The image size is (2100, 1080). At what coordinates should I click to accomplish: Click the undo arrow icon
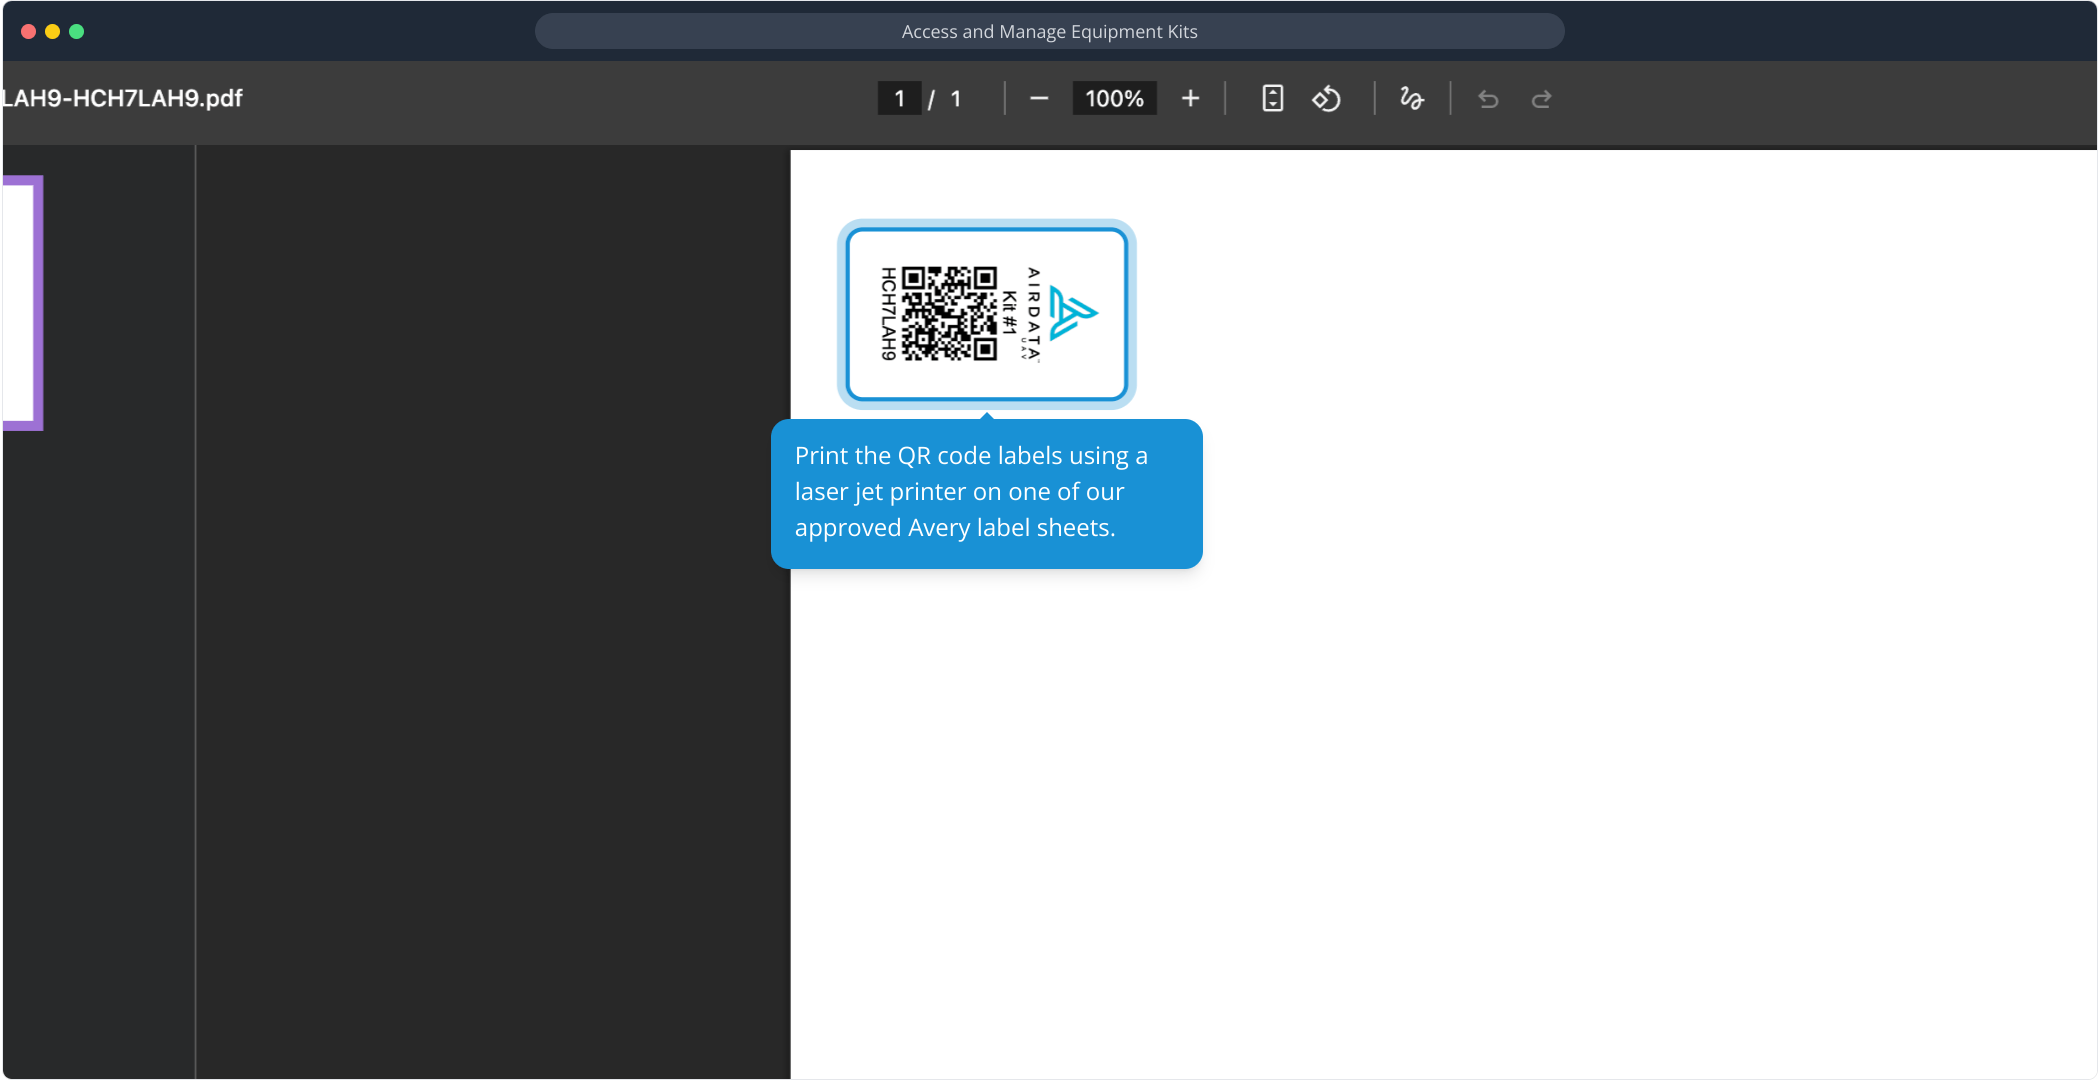point(1488,99)
